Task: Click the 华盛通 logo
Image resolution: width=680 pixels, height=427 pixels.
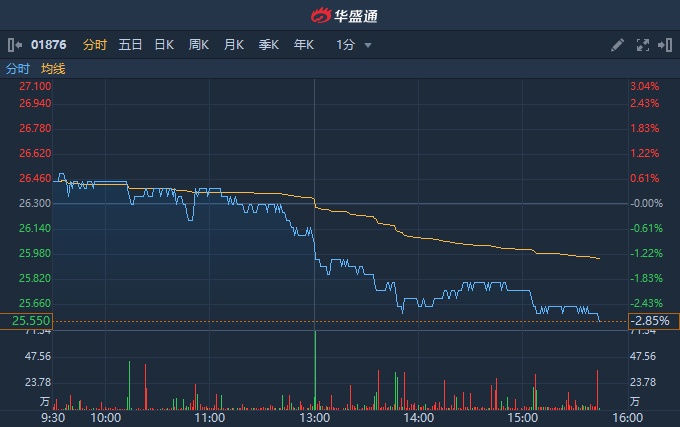Action: point(344,16)
